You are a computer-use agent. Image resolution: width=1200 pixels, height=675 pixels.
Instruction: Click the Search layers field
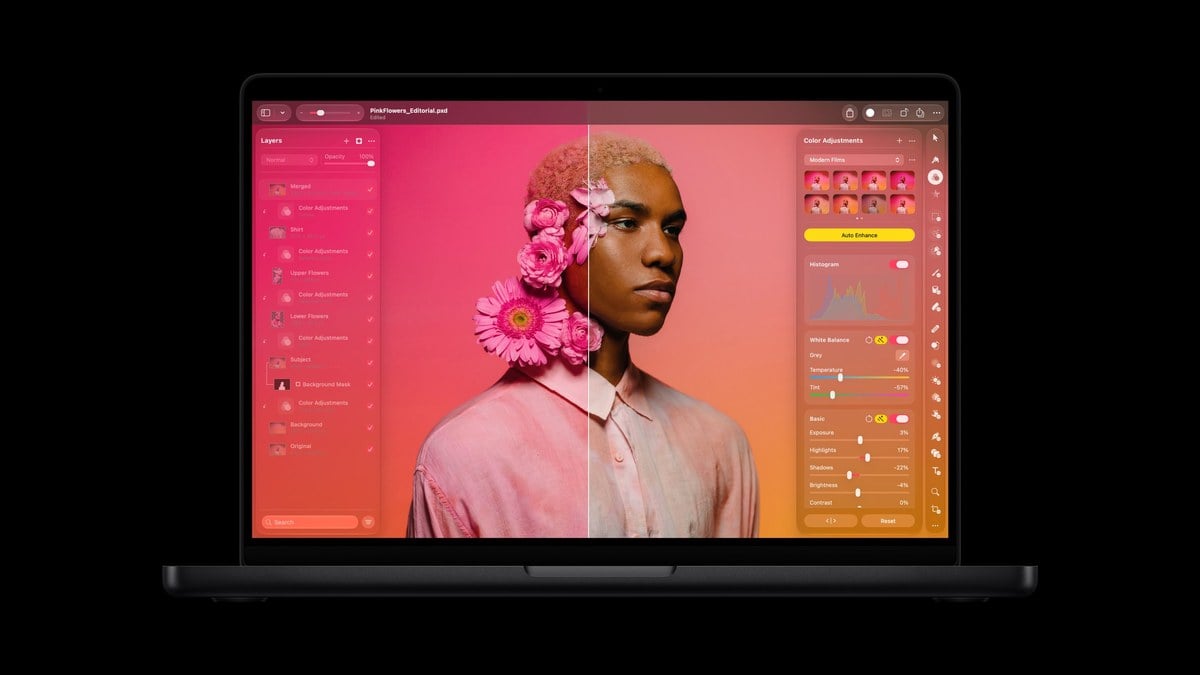[309, 522]
